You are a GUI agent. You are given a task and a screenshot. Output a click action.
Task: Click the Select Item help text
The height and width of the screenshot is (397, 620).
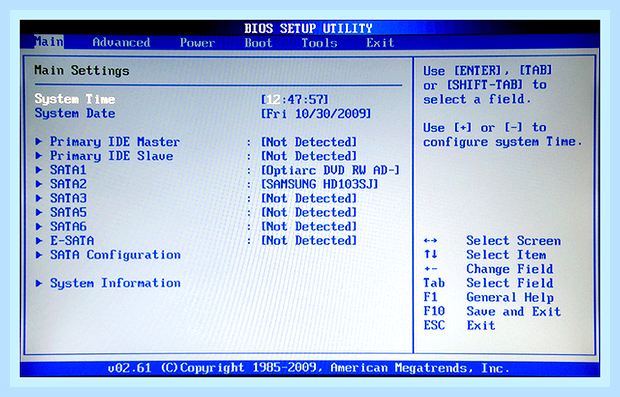506,255
